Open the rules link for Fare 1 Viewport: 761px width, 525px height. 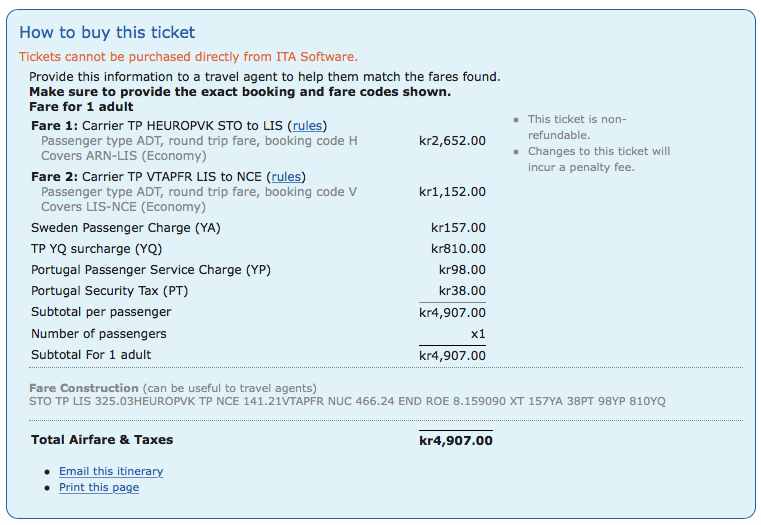tap(307, 126)
